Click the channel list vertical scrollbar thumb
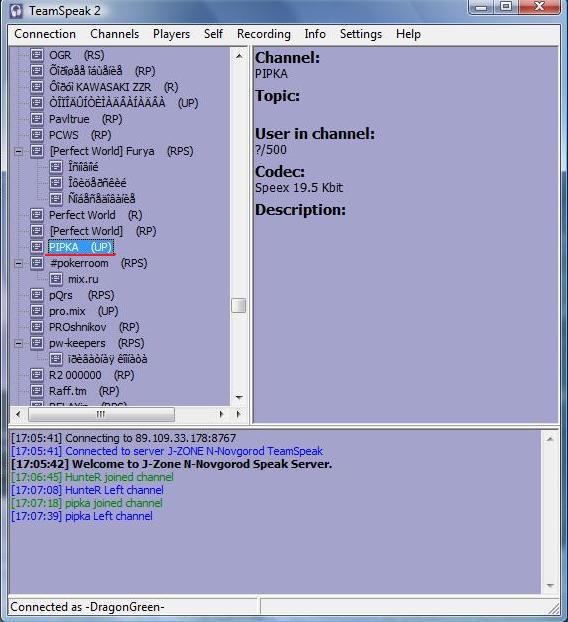The image size is (568, 622). [239, 305]
